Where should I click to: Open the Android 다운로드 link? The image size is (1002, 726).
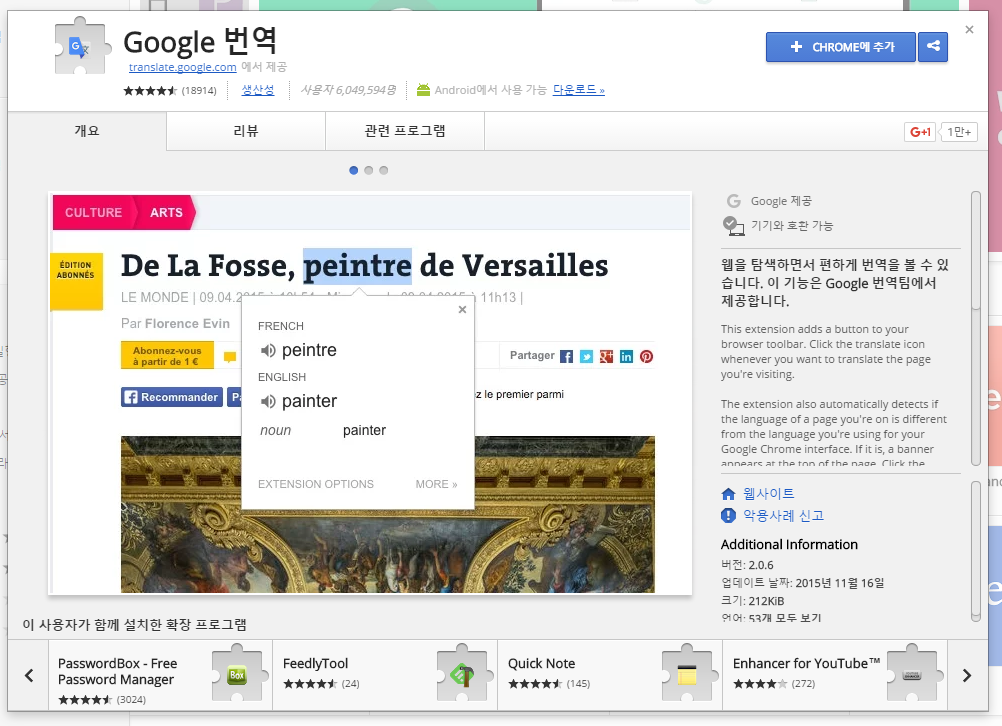[x=578, y=90]
